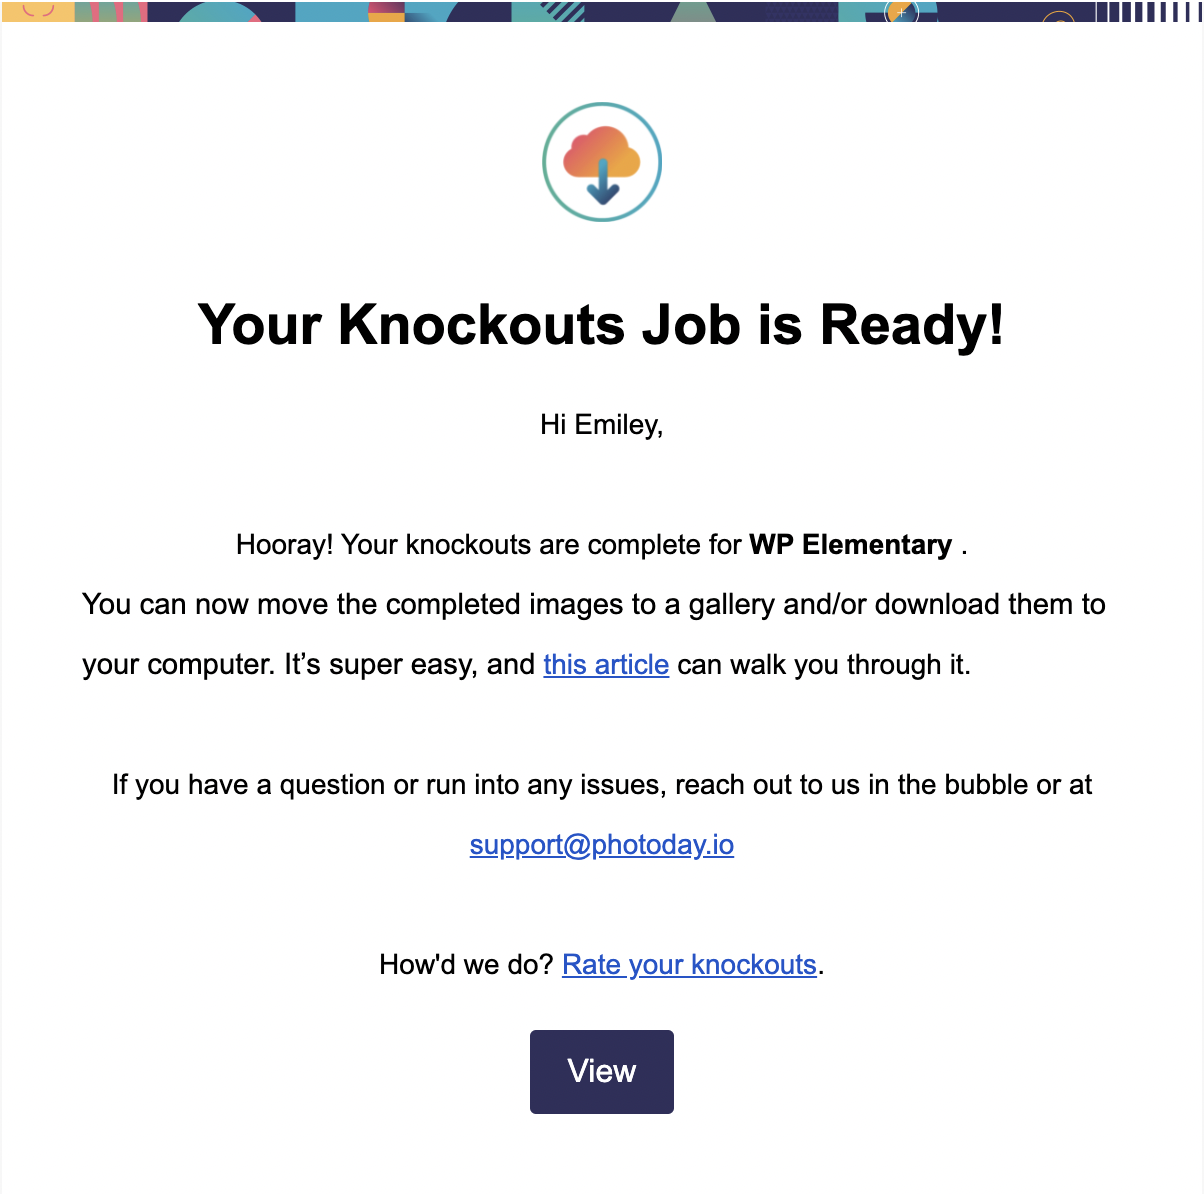Image resolution: width=1204 pixels, height=1194 pixels.
Task: Click the View button
Action: point(602,1072)
